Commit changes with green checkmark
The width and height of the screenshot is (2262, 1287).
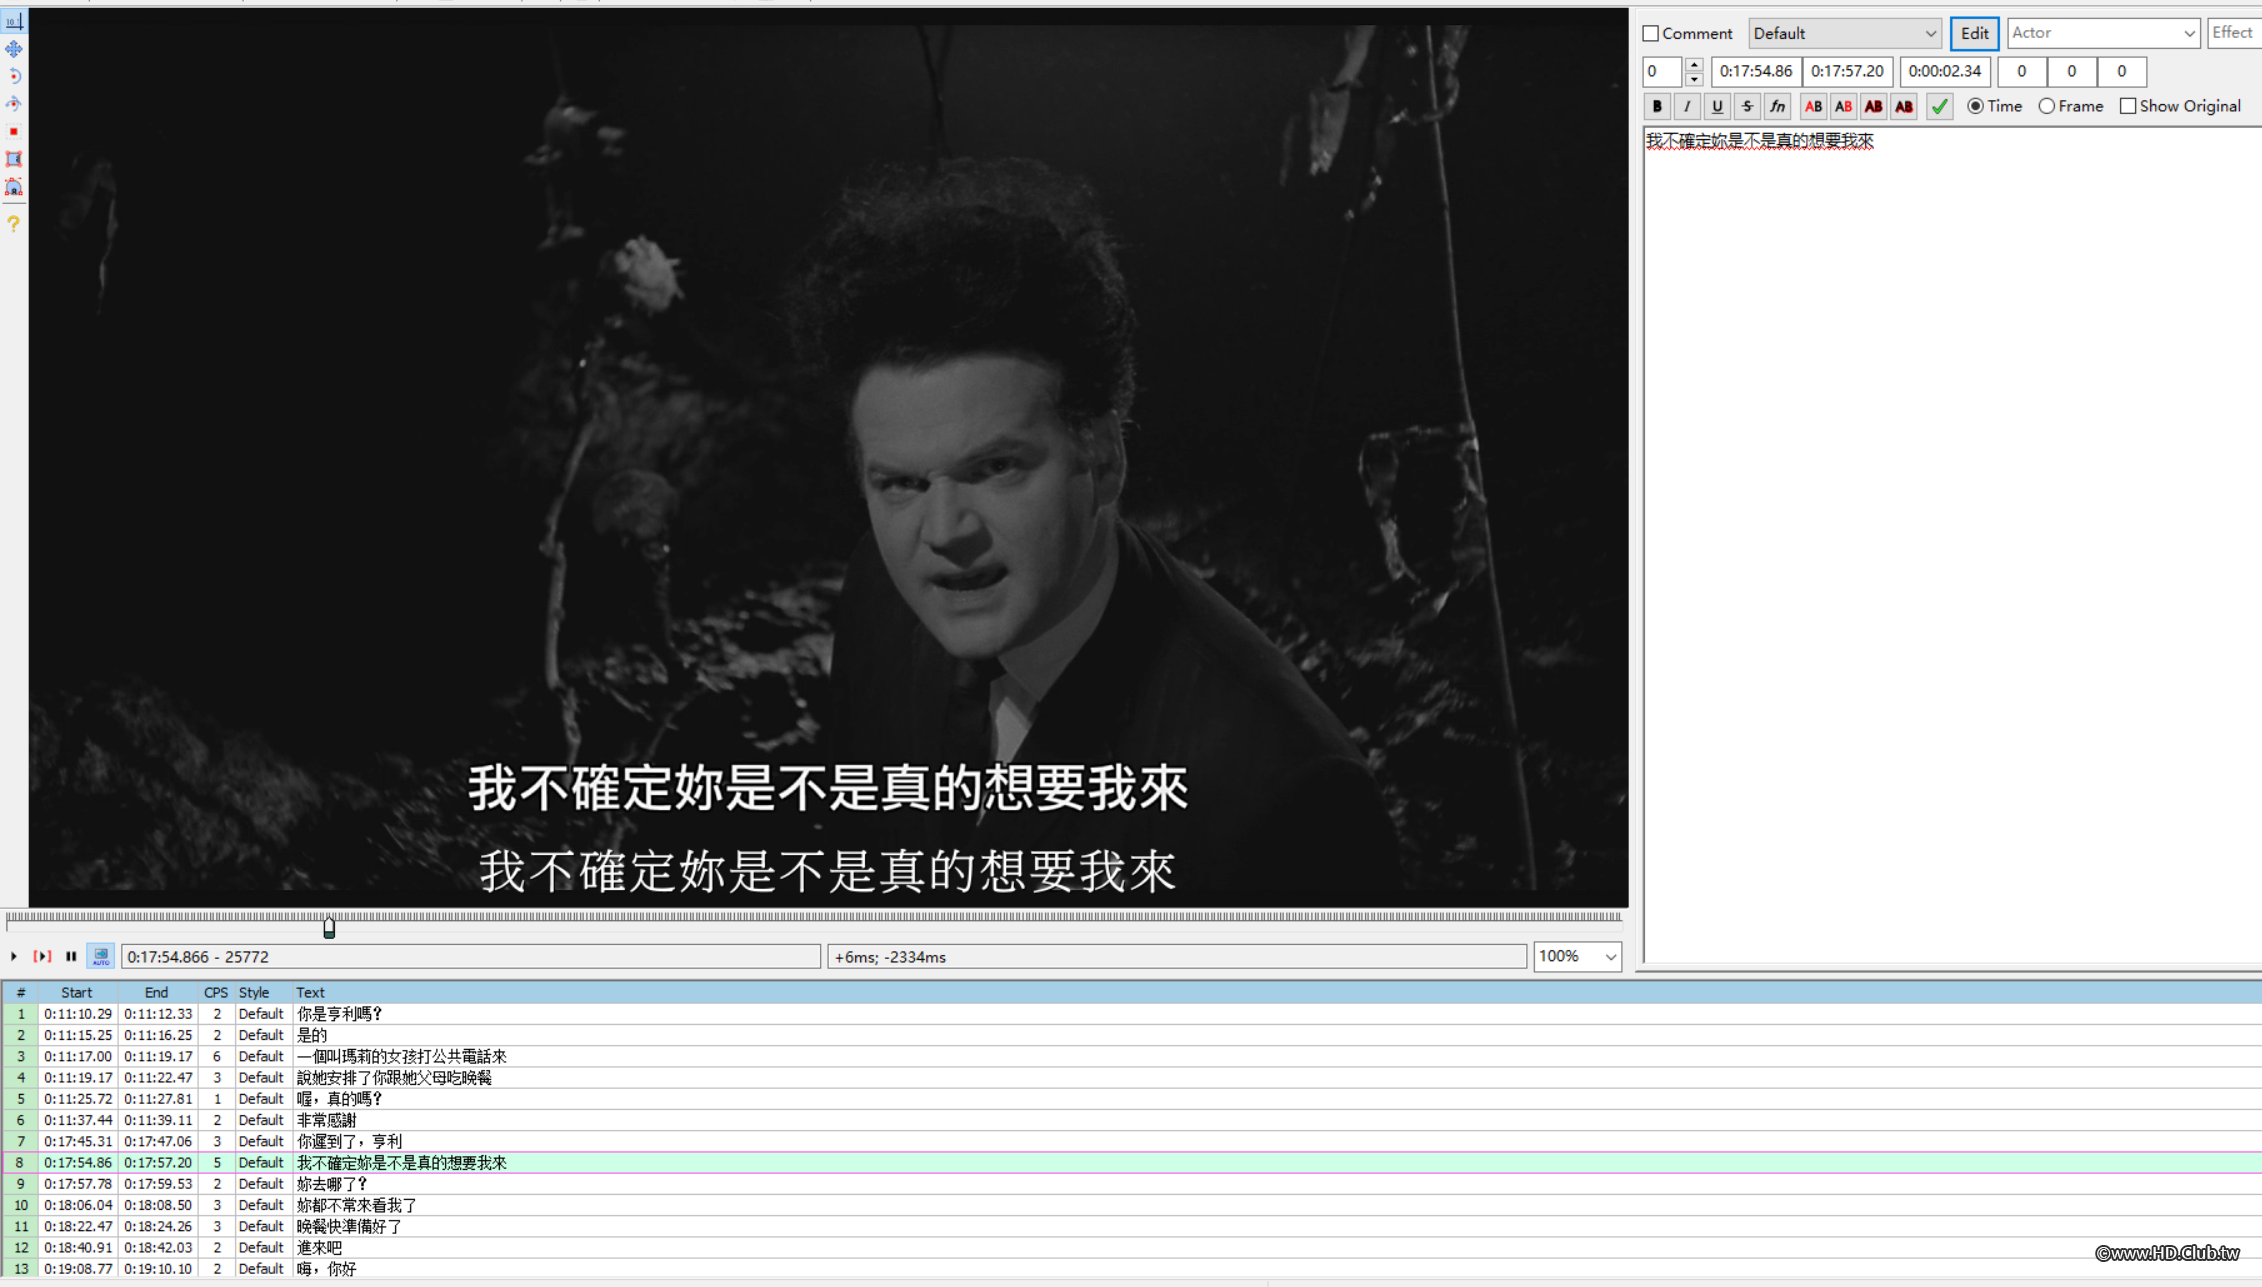point(1939,106)
